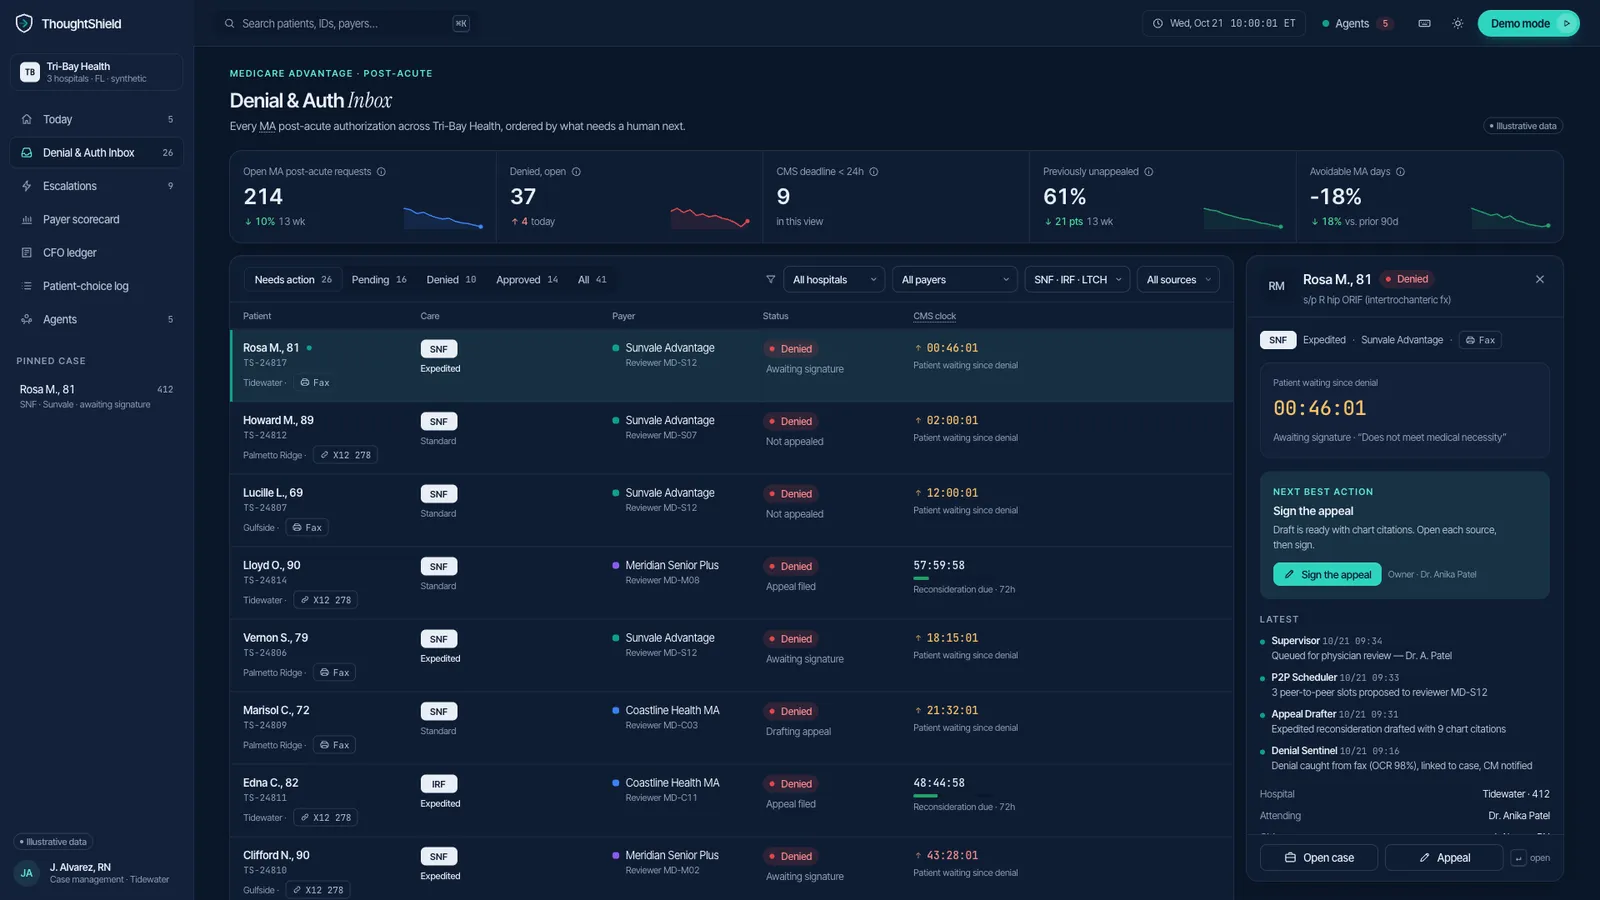This screenshot has width=1600, height=900.
Task: Click the Patient-choice log list icon
Action: pos(27,286)
